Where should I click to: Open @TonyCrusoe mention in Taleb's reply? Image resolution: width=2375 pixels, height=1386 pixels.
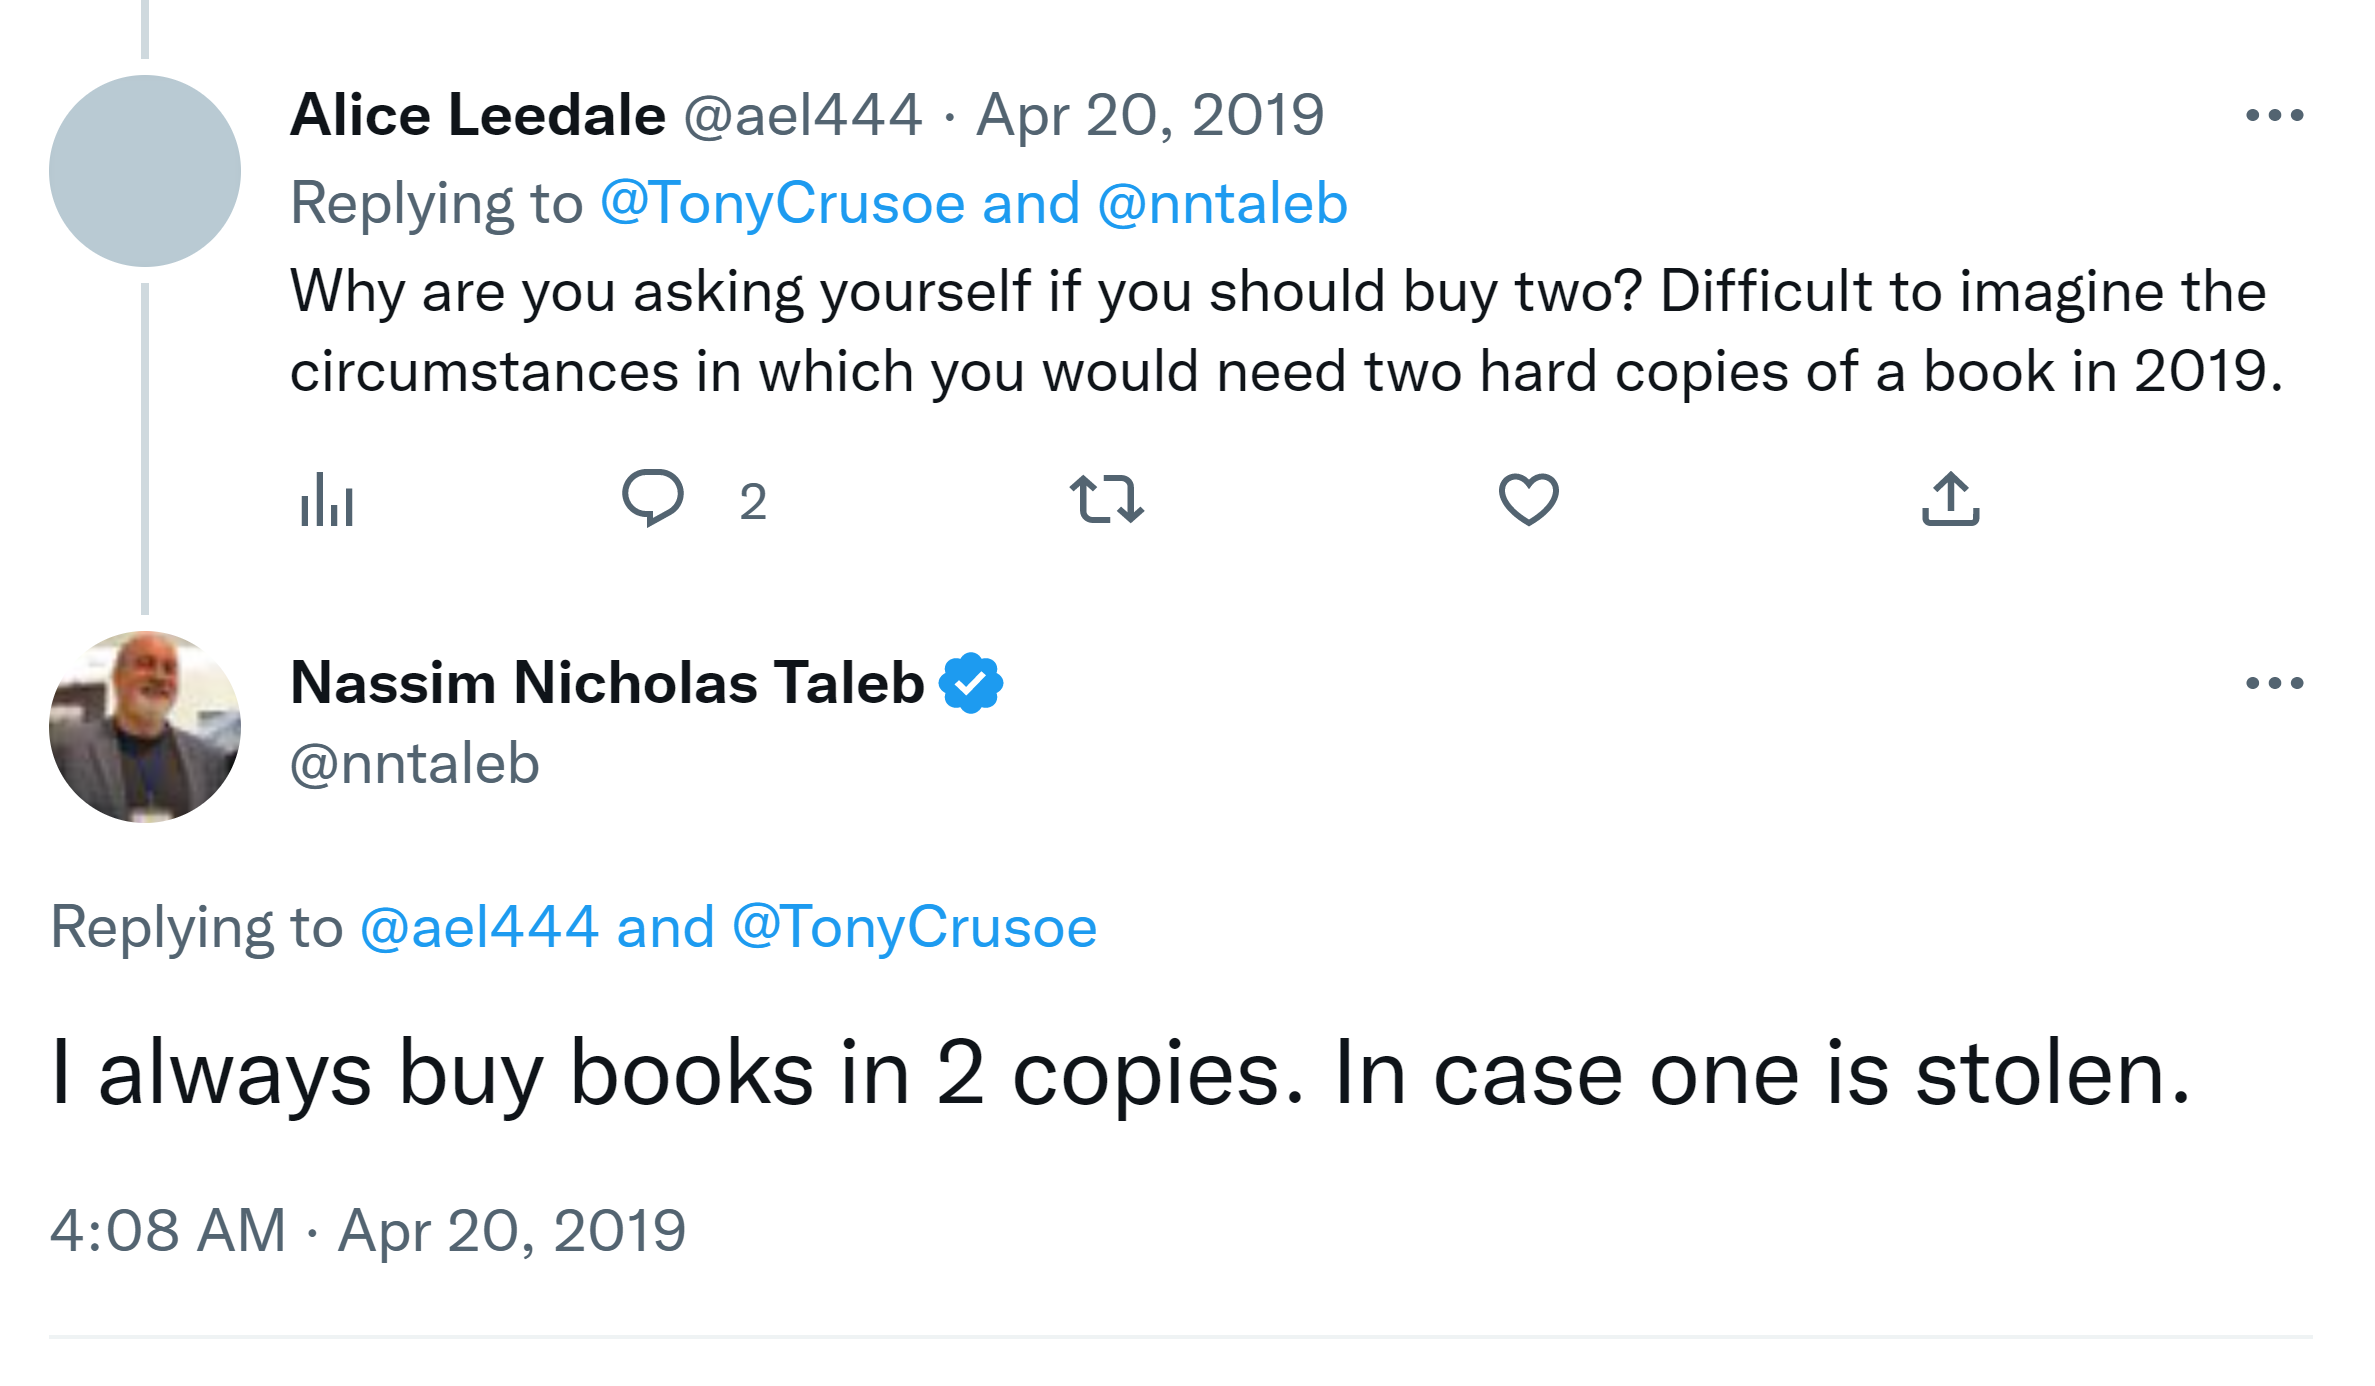coord(915,927)
